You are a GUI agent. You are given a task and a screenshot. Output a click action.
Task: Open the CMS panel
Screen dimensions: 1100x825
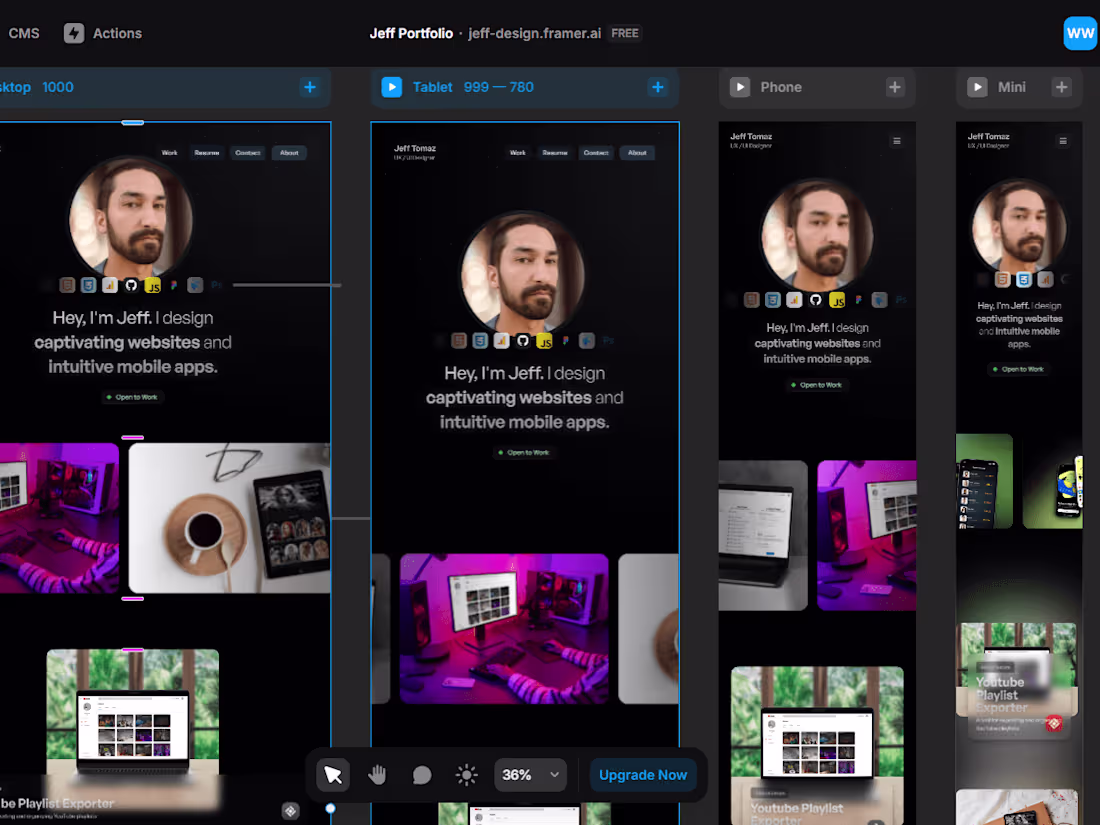click(x=24, y=33)
